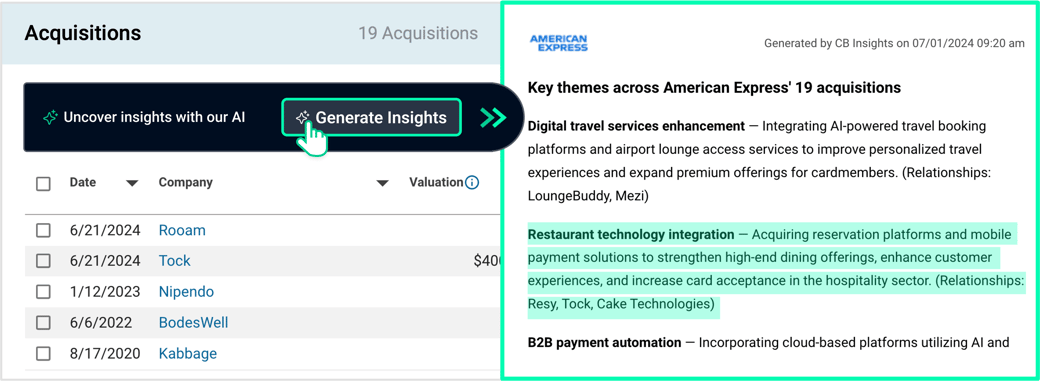Click the date 6/6/2022
This screenshot has height=382, width=1040.
[x=101, y=323]
